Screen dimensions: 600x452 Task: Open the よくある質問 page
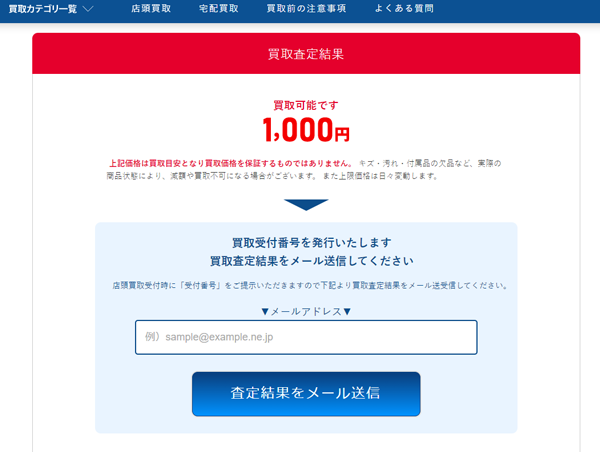(x=404, y=8)
